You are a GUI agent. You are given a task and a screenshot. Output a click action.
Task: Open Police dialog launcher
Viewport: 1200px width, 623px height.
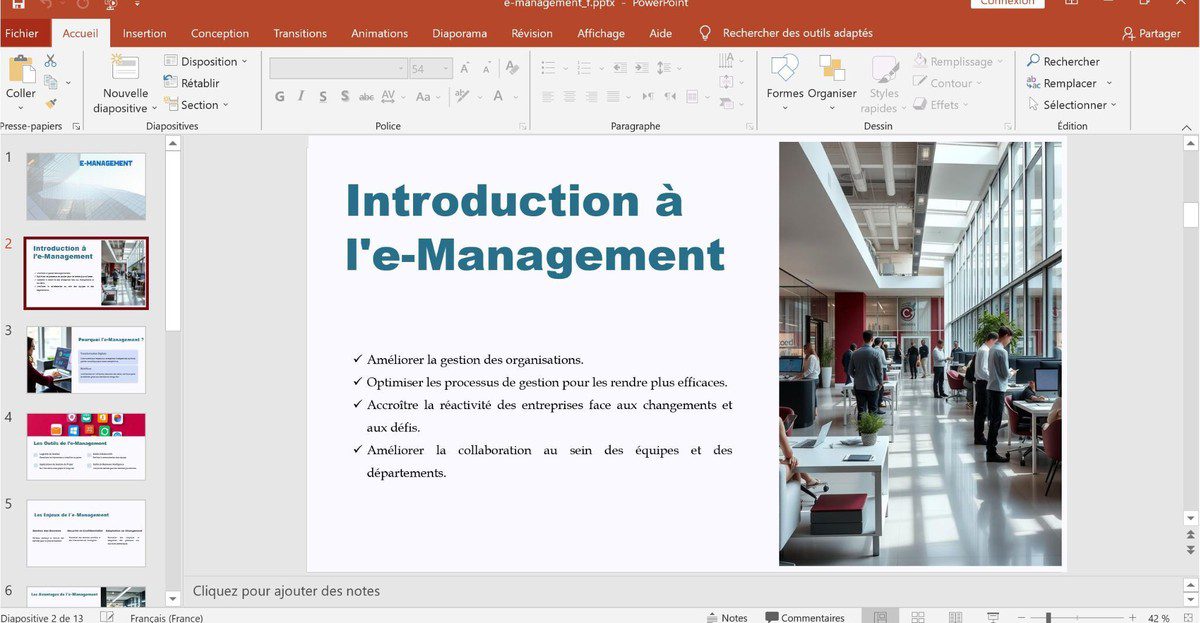point(522,127)
